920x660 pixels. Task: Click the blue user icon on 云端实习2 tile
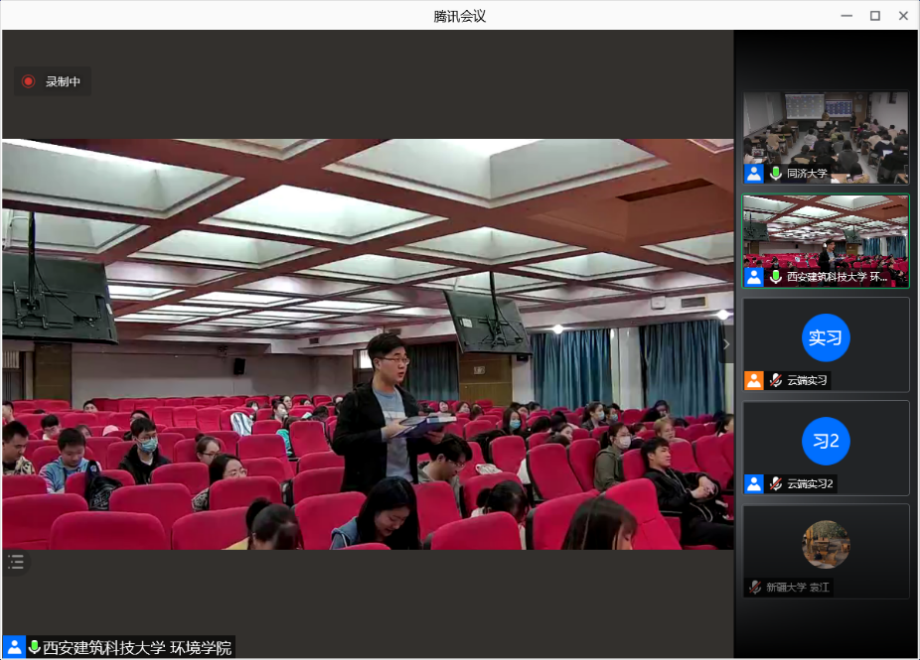754,484
